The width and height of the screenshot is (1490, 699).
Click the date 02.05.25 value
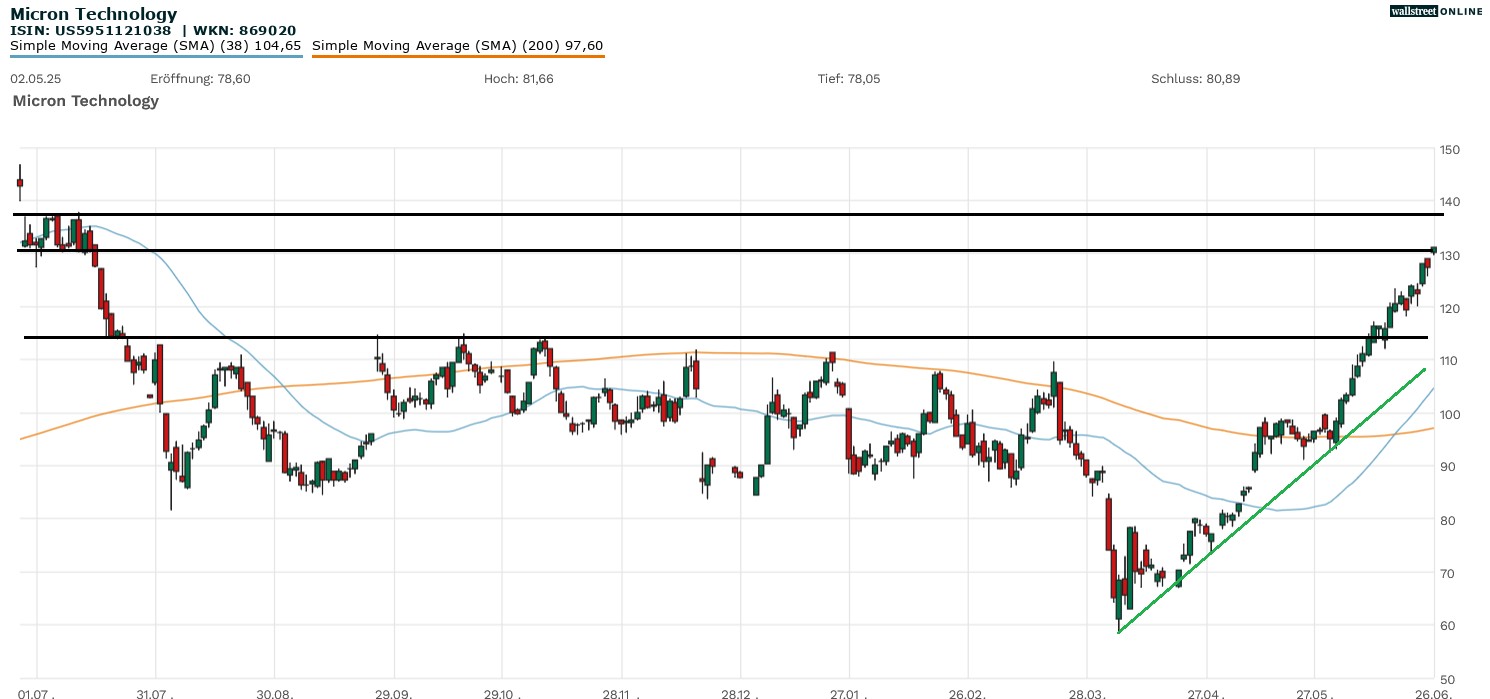pos(36,79)
